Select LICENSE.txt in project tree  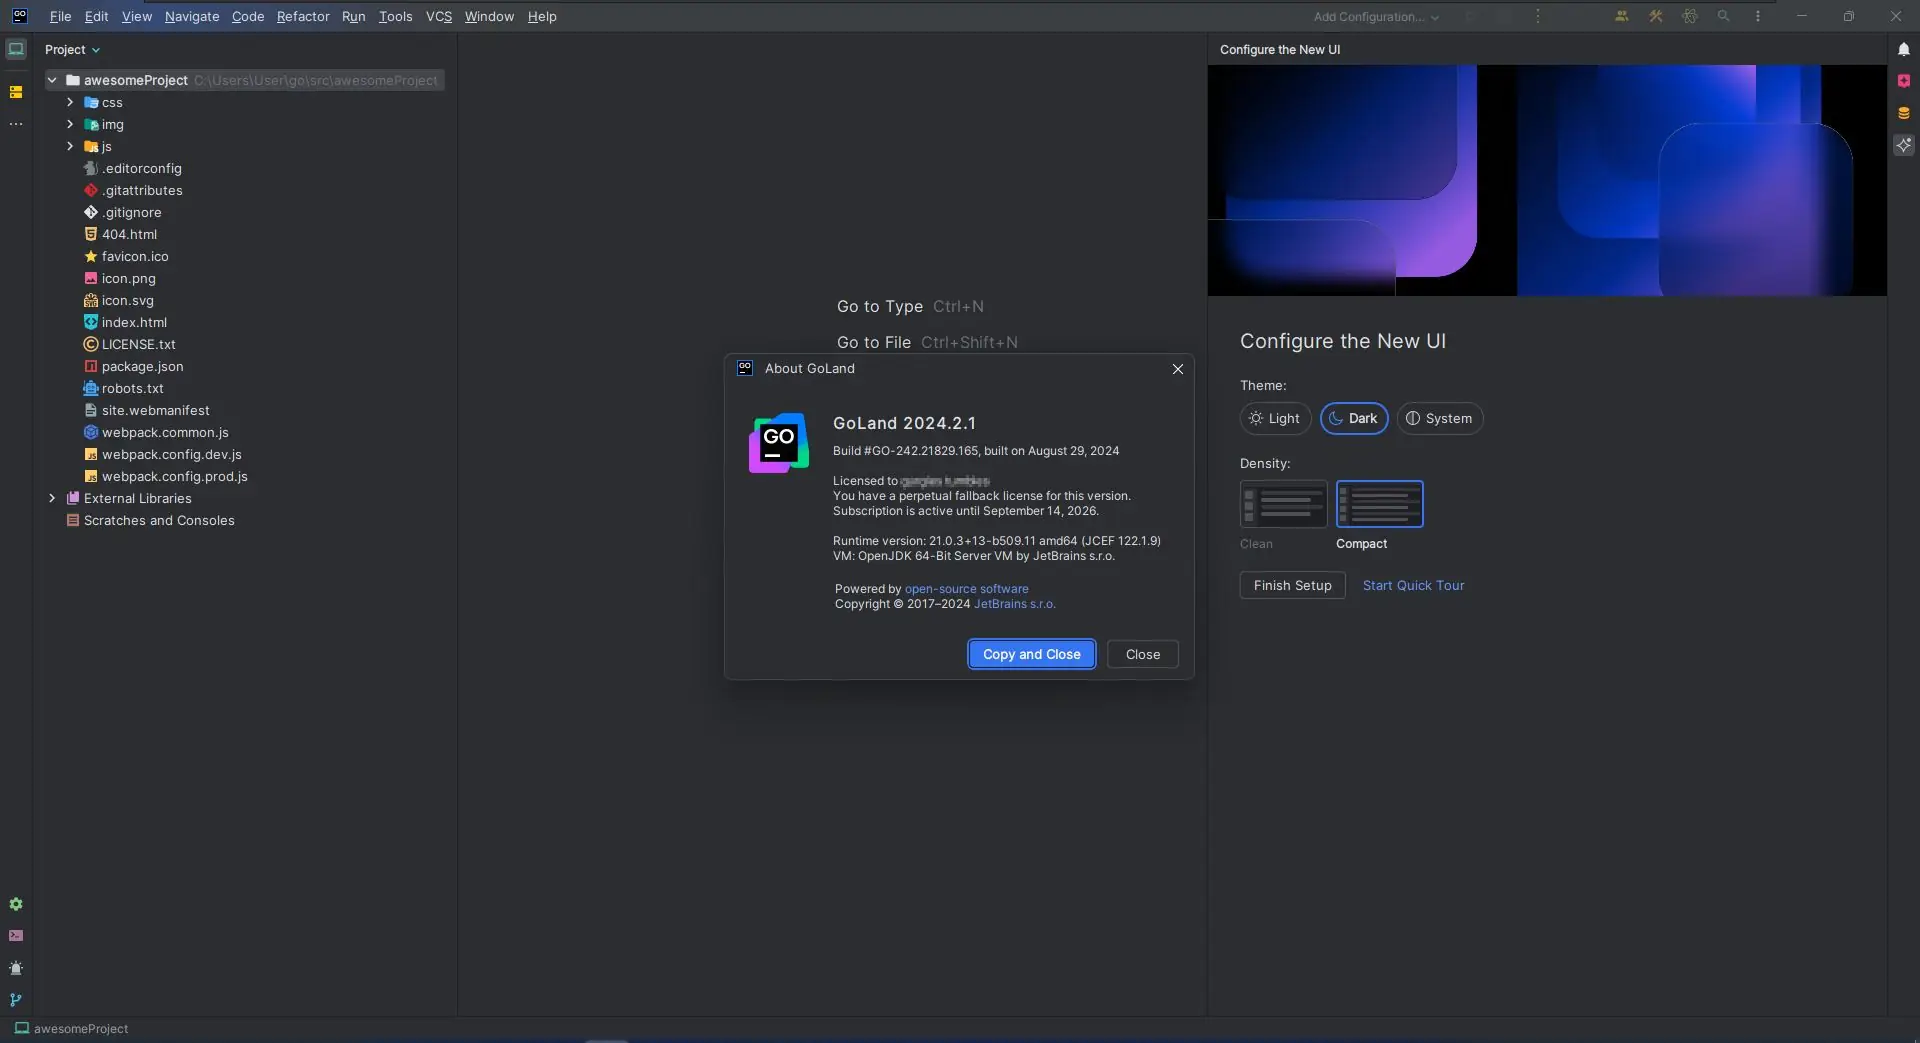(x=129, y=344)
